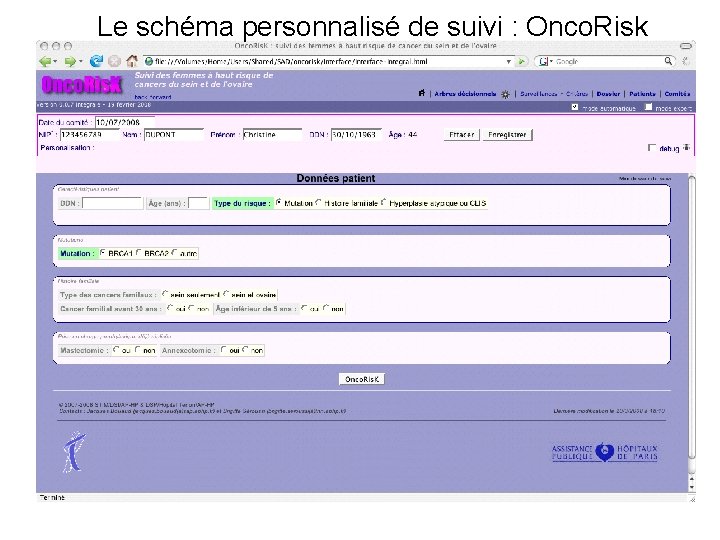Open the Surveillance menu item
Viewport: 720px width, 540px height.
pyautogui.click(x=538, y=94)
